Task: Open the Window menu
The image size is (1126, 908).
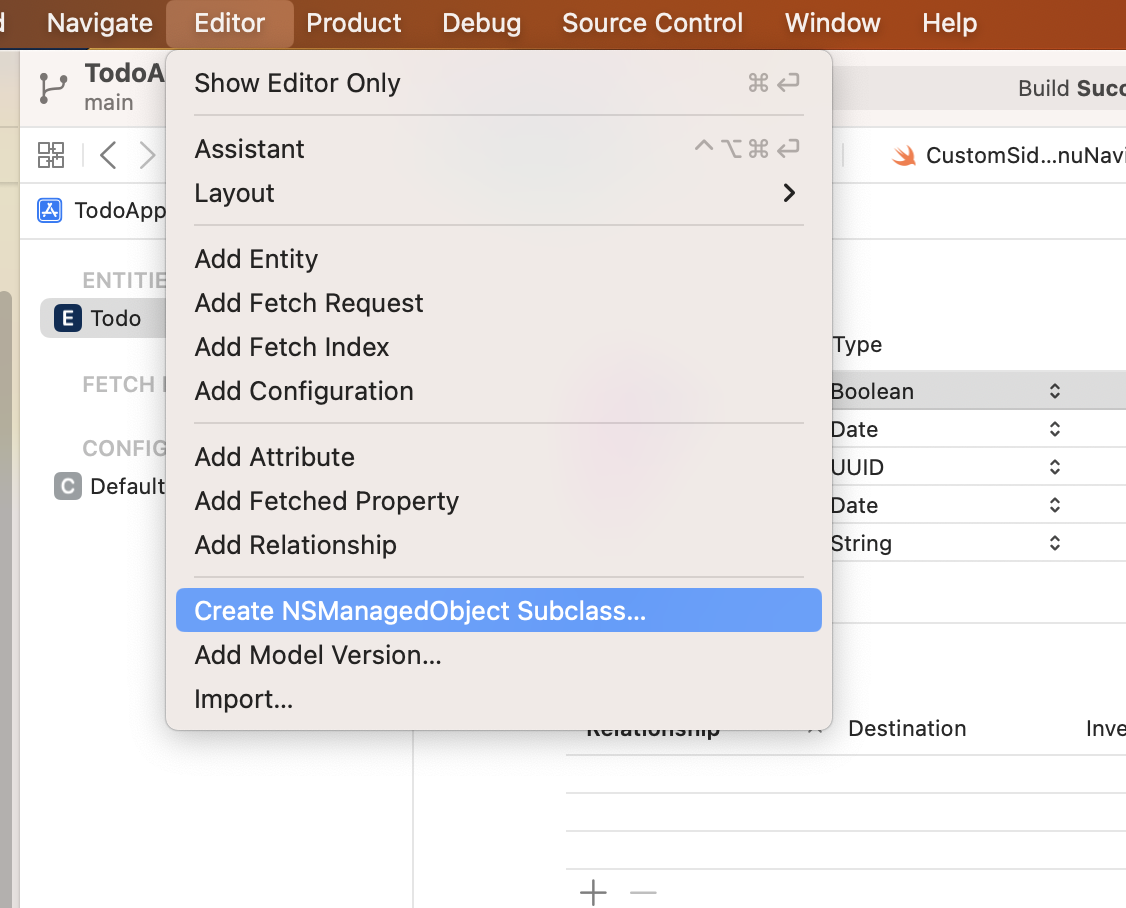Action: pos(832,23)
